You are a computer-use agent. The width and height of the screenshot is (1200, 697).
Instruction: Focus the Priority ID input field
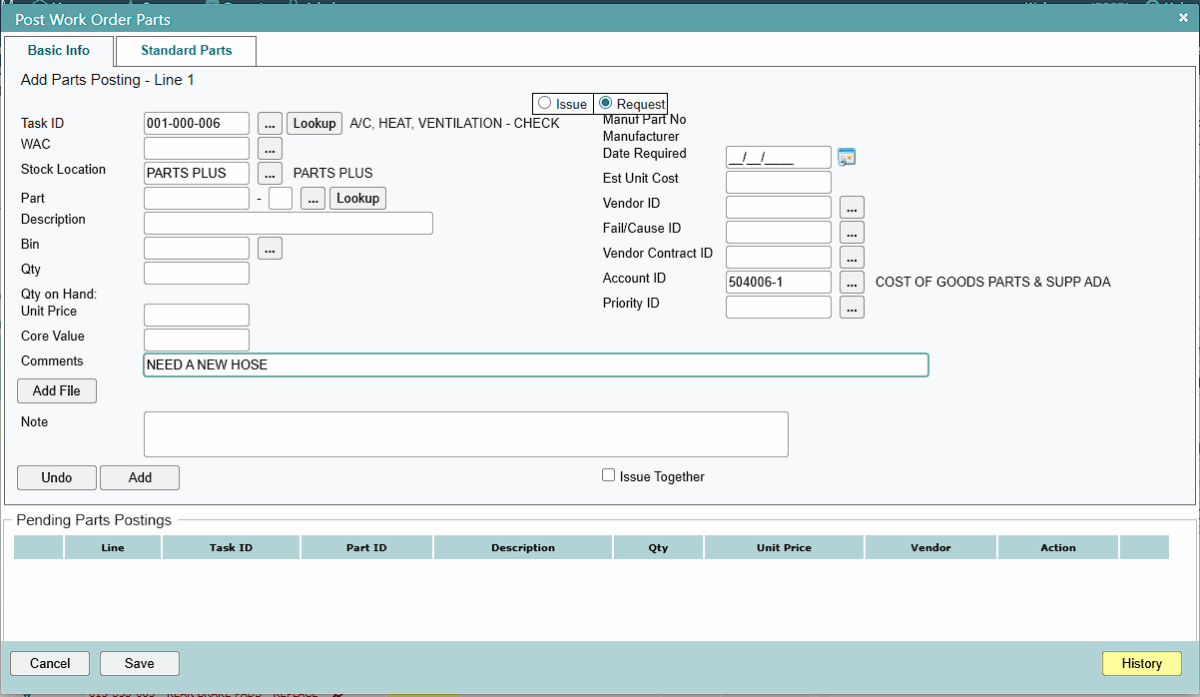pyautogui.click(x=779, y=307)
